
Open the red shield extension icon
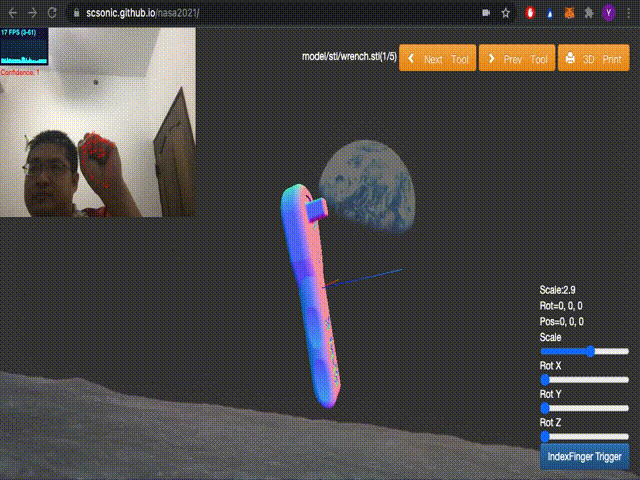530,13
